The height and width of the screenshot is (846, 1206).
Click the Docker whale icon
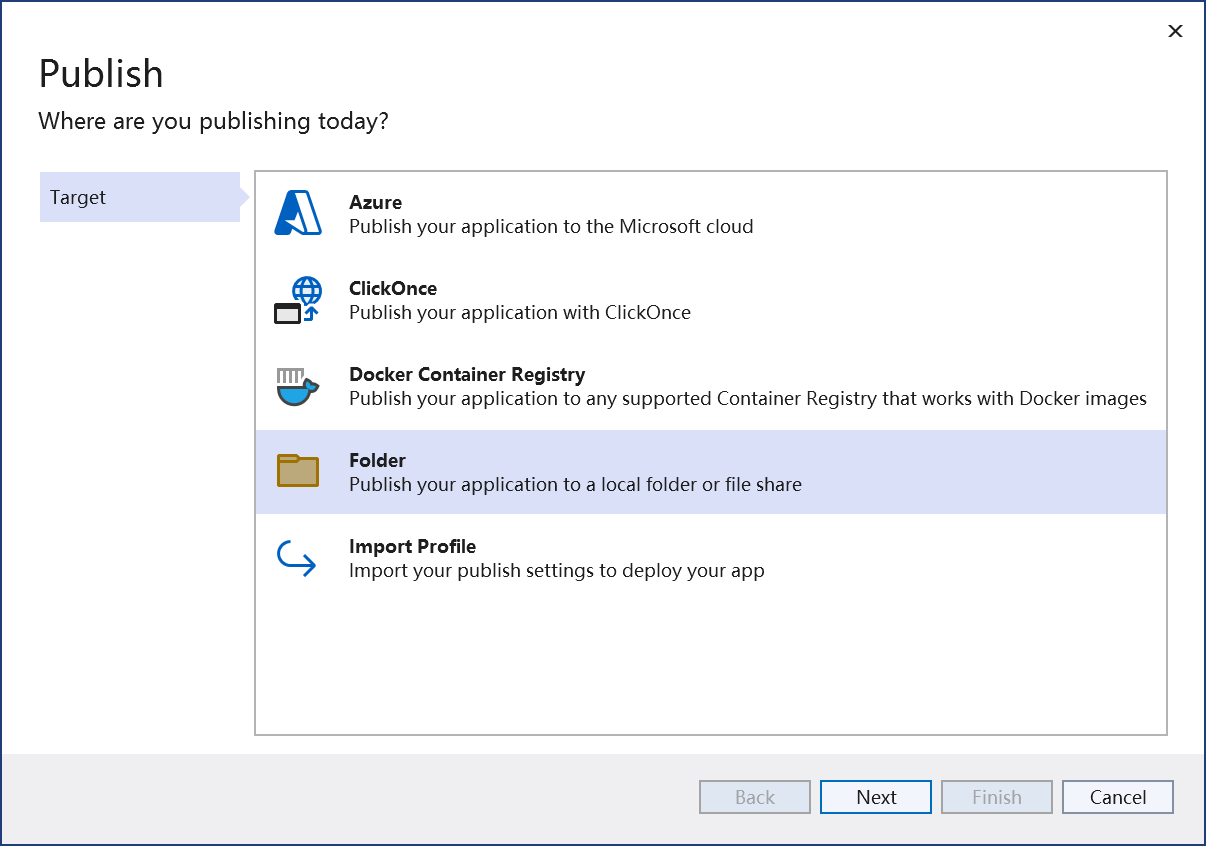297,386
